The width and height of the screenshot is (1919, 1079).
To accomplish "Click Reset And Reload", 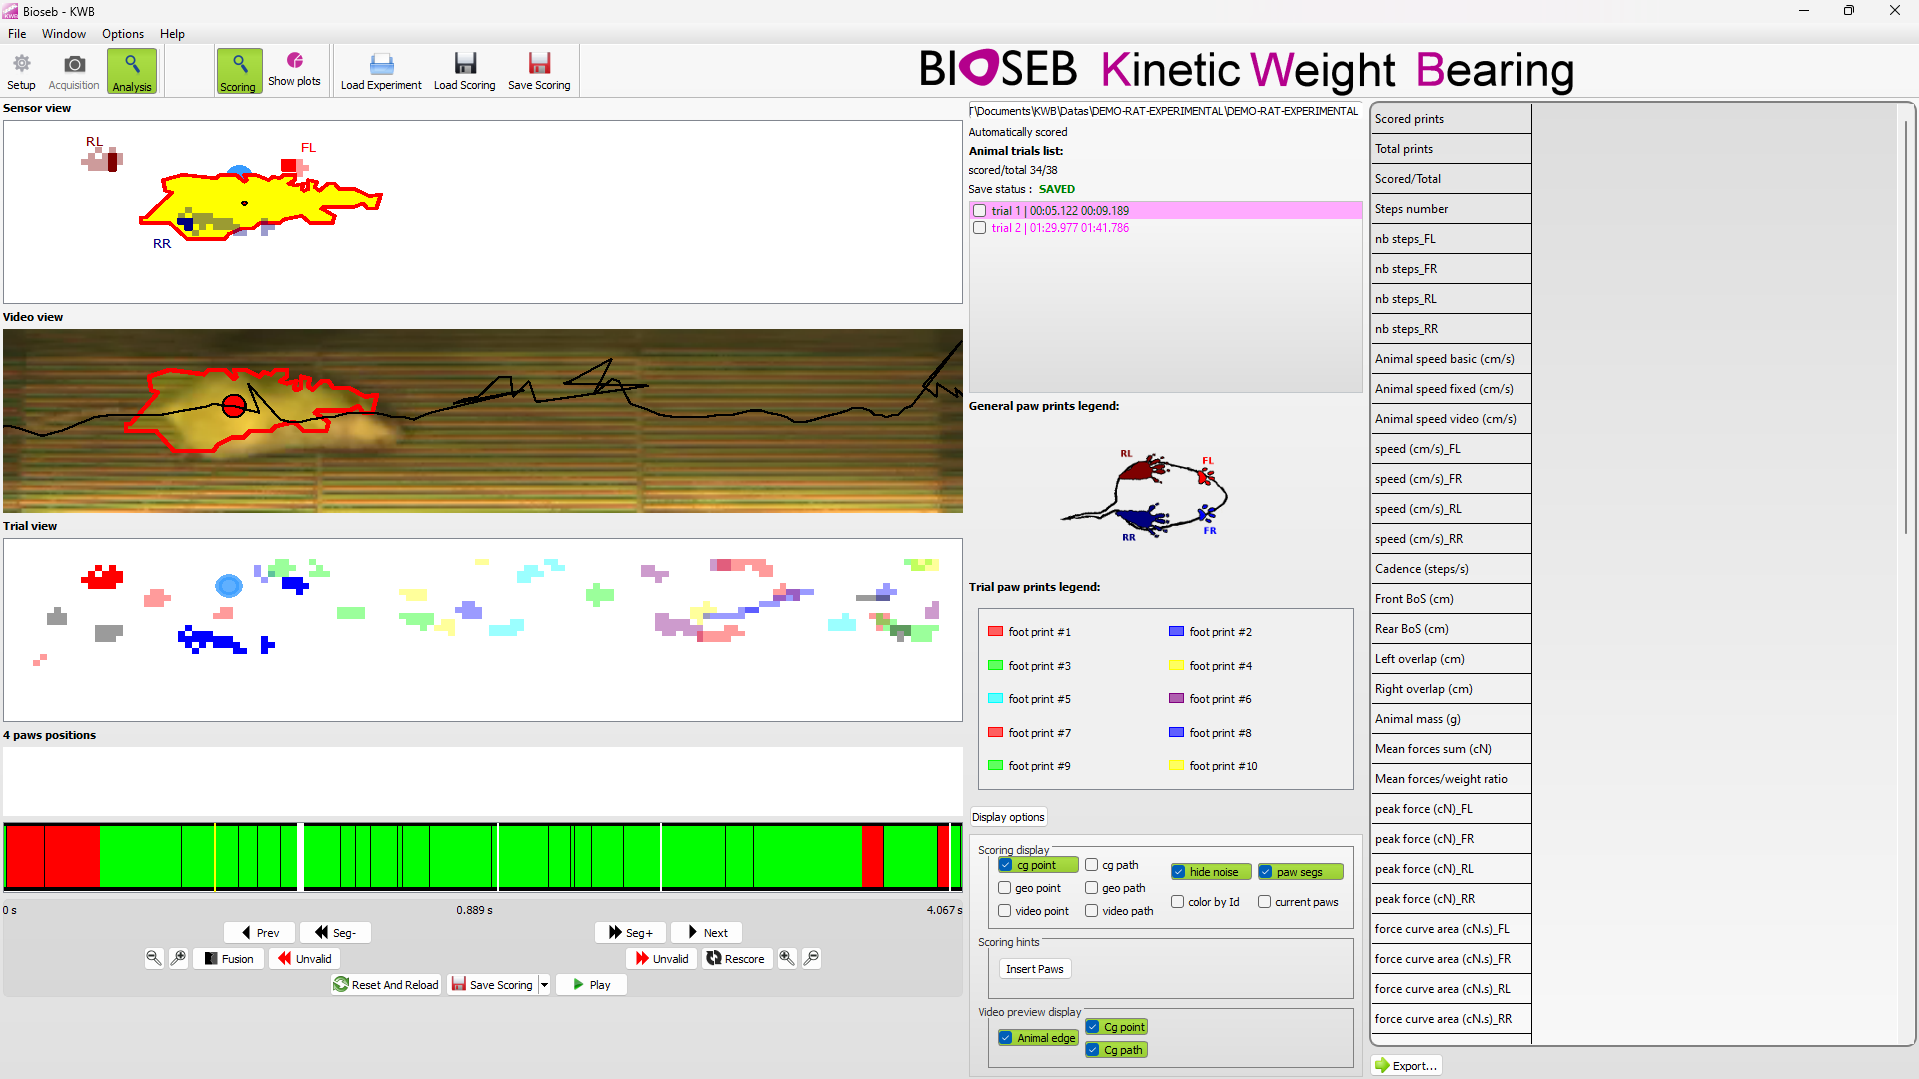I will point(386,984).
